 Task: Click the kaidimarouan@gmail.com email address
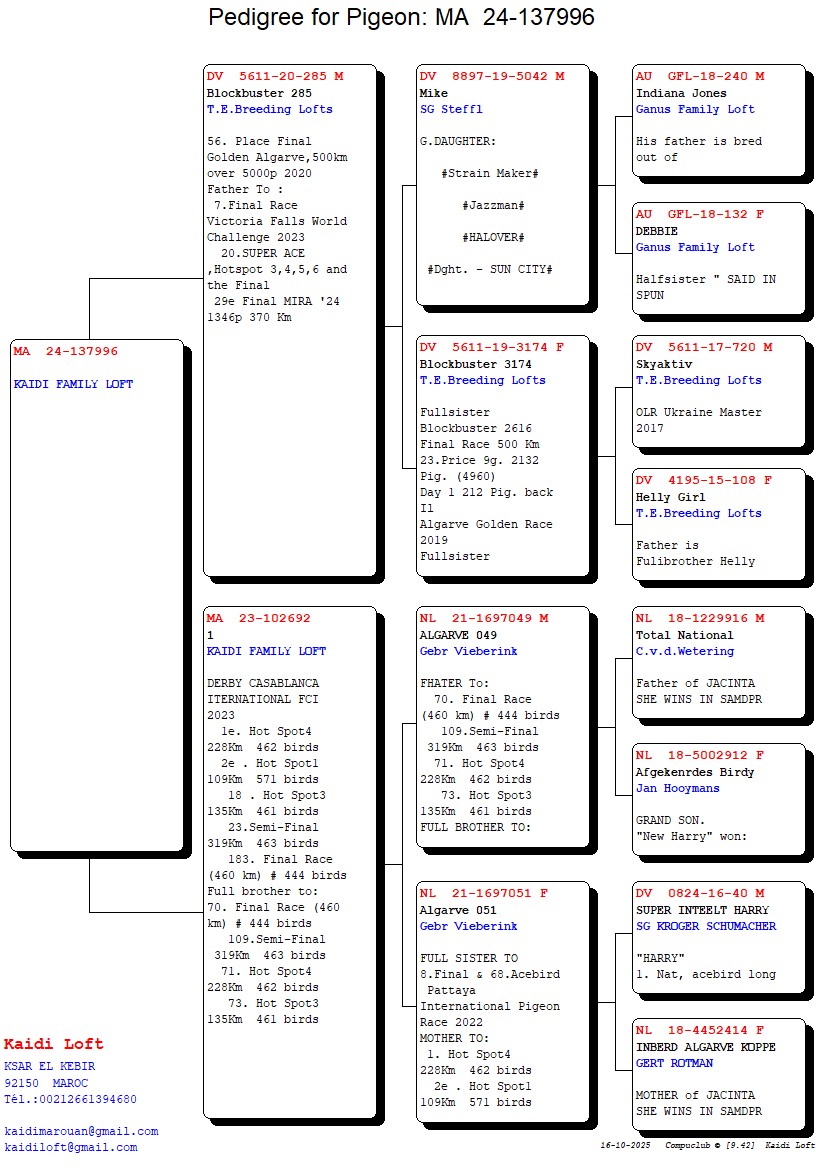(81, 1131)
